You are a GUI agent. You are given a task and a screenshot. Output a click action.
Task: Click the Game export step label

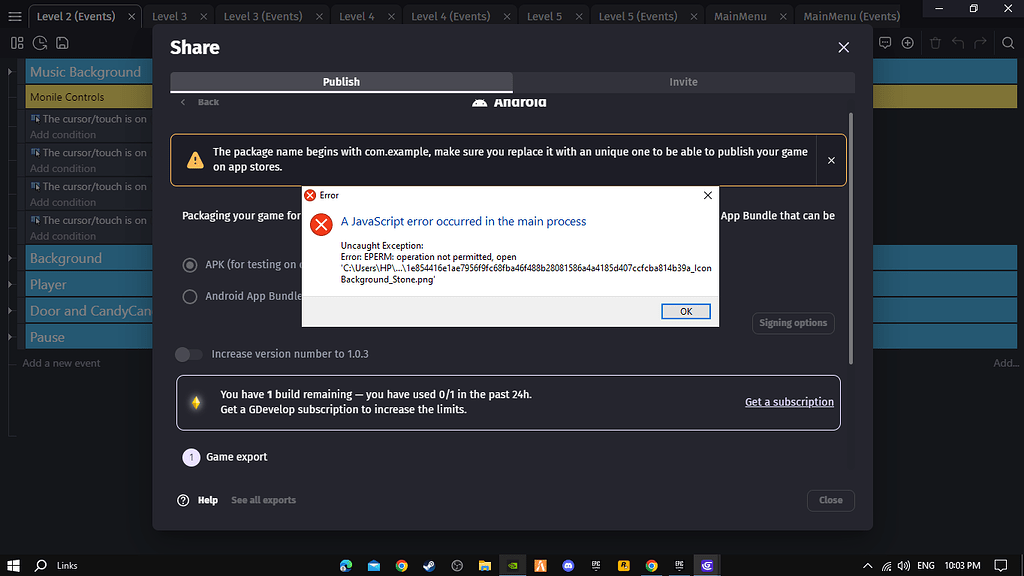[x=236, y=457]
